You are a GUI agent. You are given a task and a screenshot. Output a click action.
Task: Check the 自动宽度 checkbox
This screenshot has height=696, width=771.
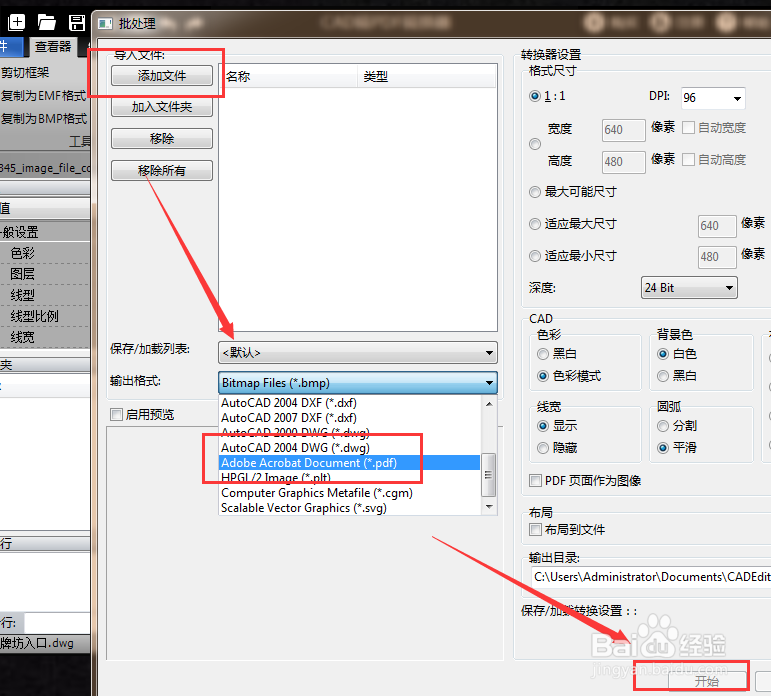point(688,128)
